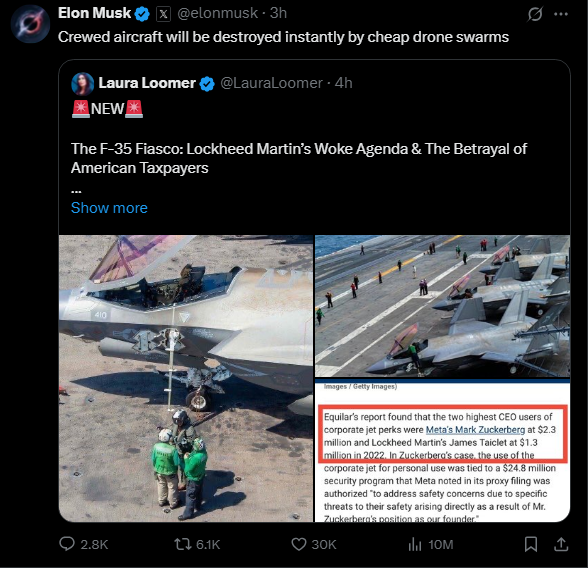This screenshot has width=588, height=568.
Task: Open the three-dot more options menu
Action: (561, 14)
